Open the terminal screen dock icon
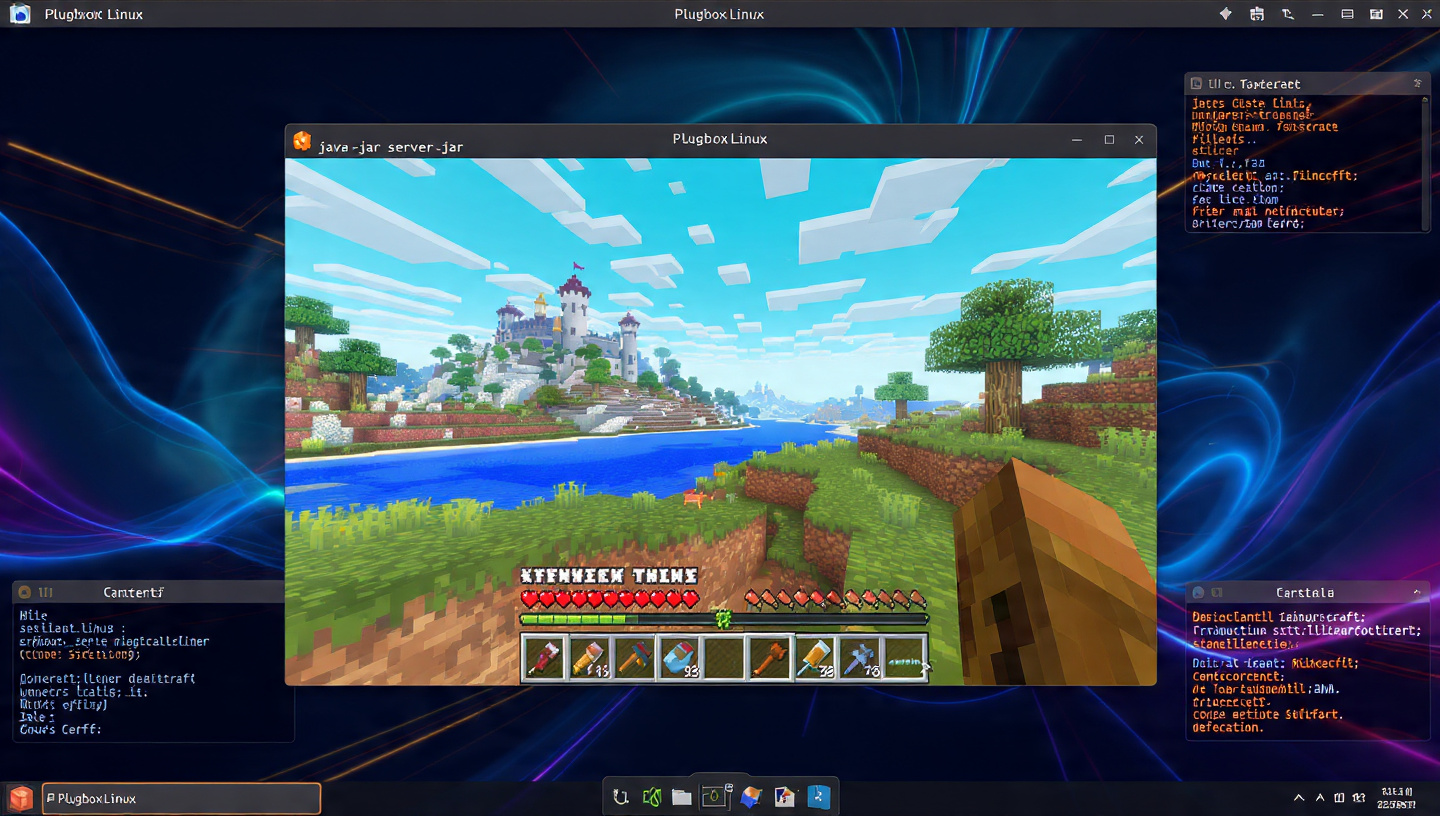The width and height of the screenshot is (1440, 816). point(716,796)
